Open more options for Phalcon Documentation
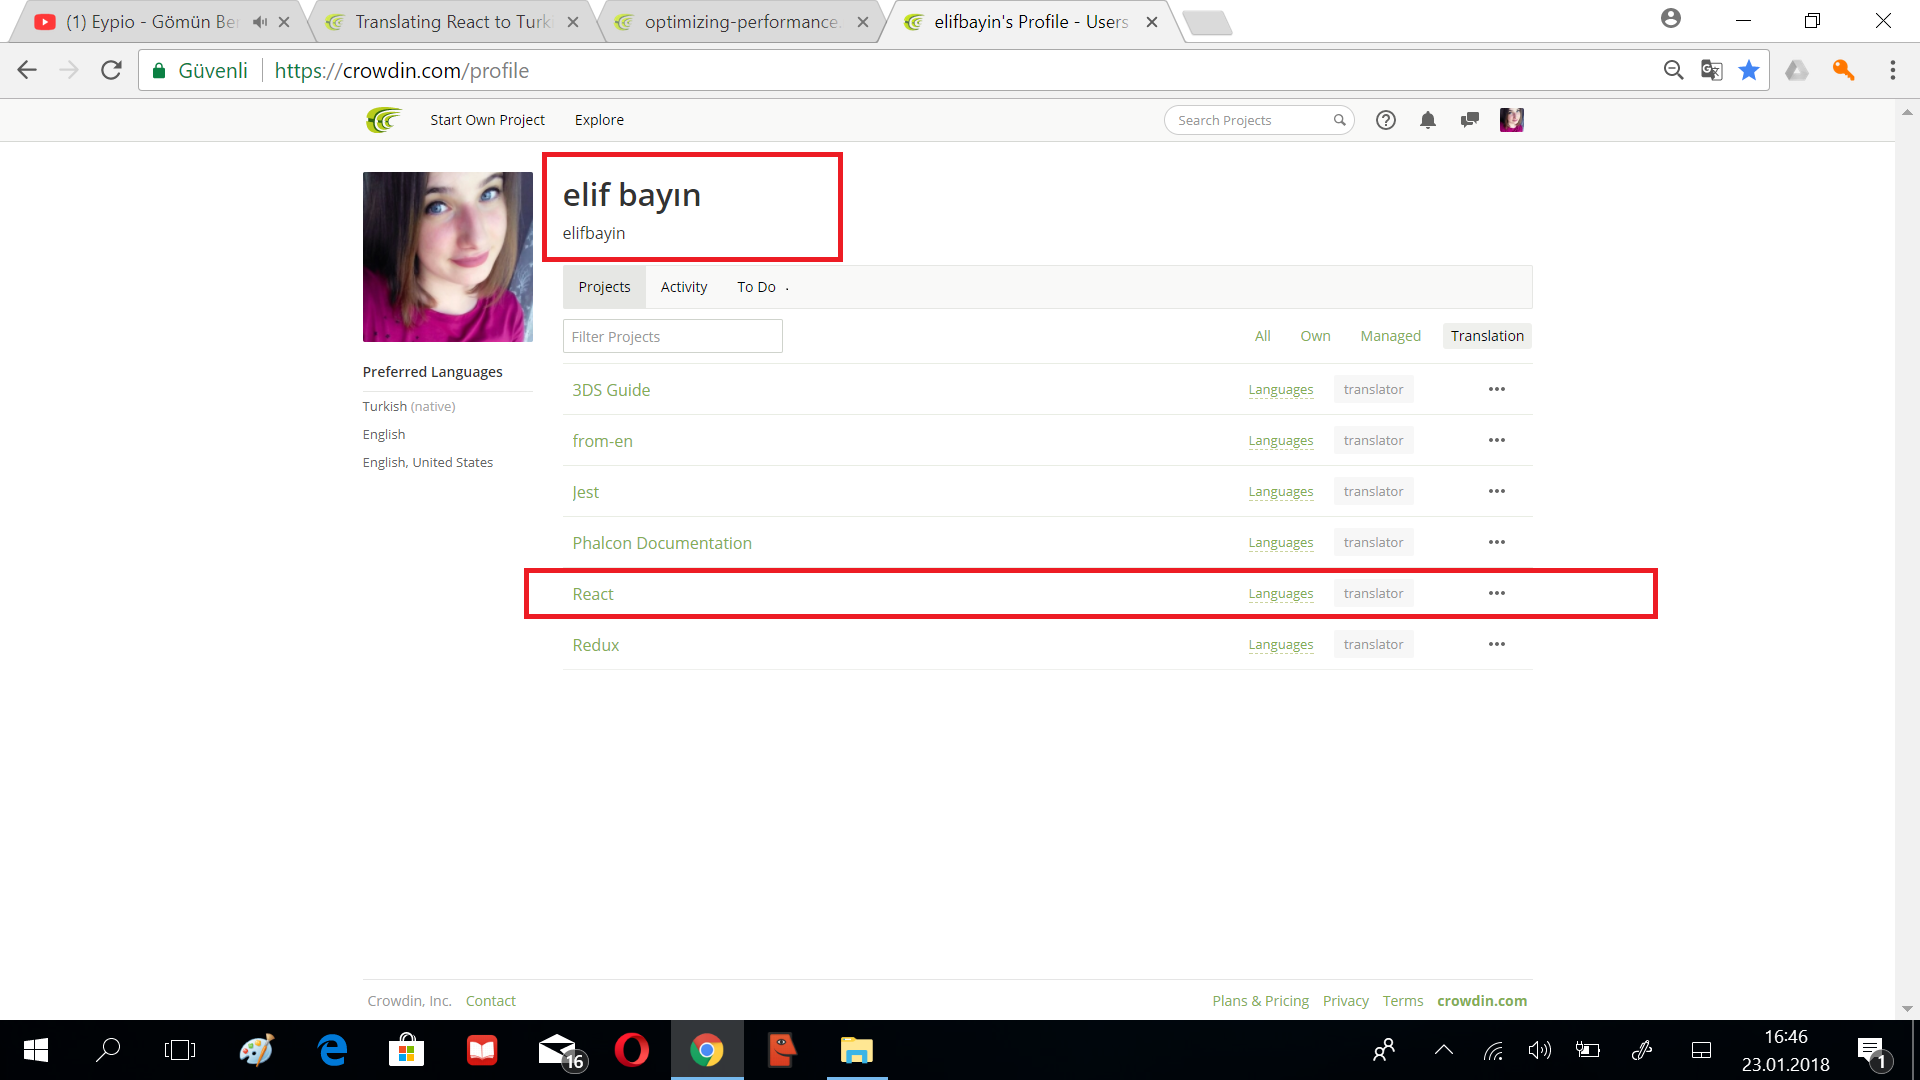The height and width of the screenshot is (1080, 1920). pos(1497,542)
